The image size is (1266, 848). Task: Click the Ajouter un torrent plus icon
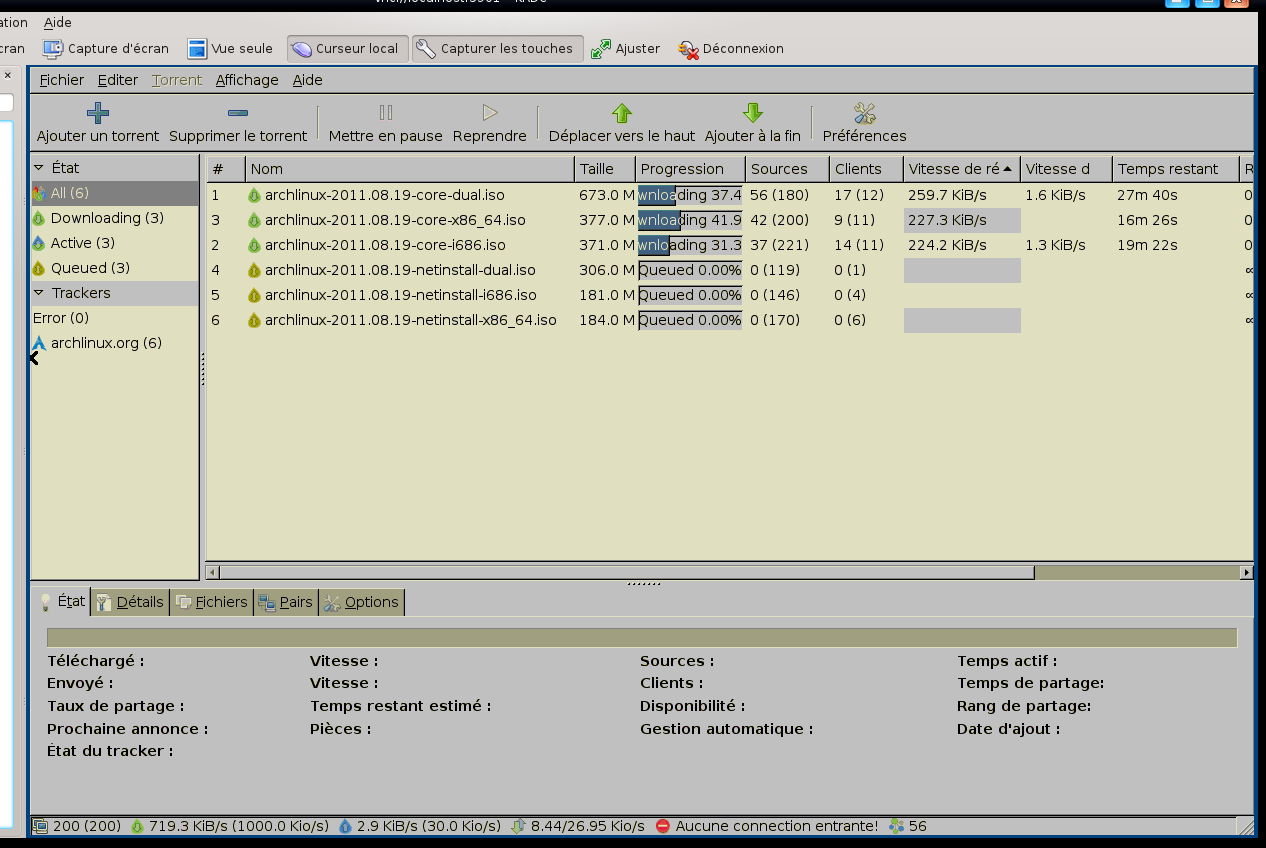98,113
